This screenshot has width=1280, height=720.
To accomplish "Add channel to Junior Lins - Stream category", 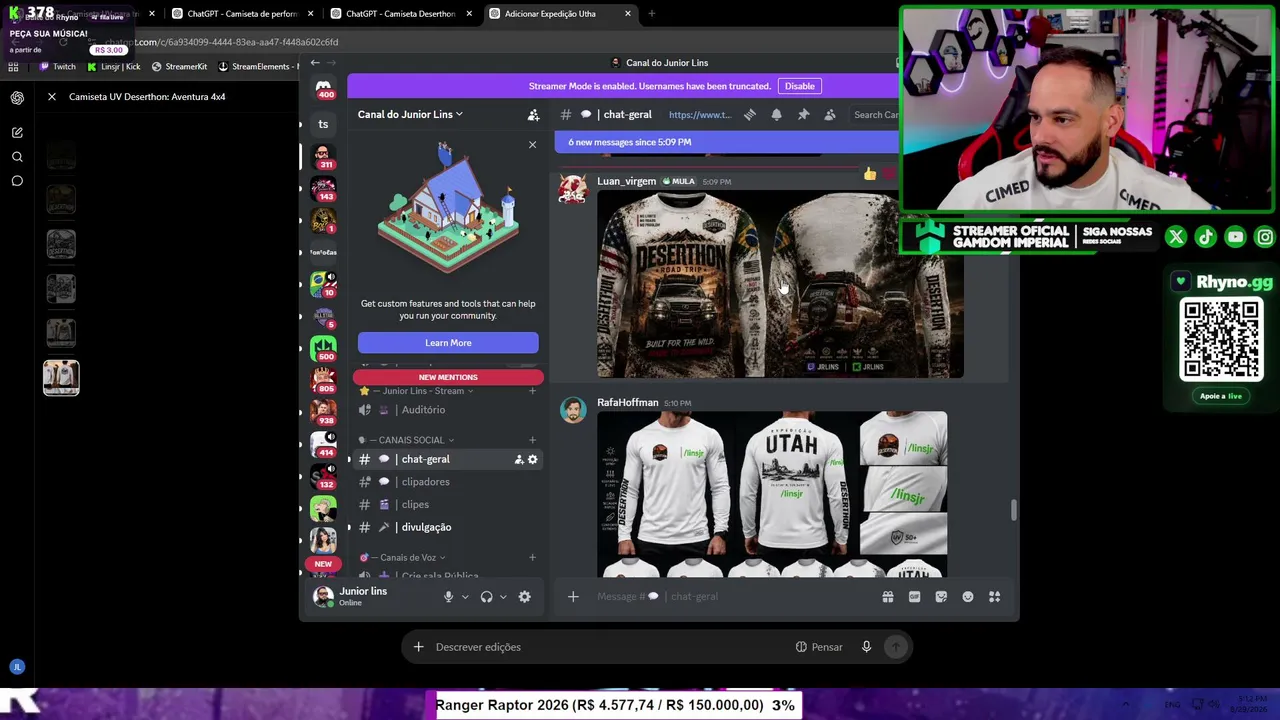I will click(532, 391).
